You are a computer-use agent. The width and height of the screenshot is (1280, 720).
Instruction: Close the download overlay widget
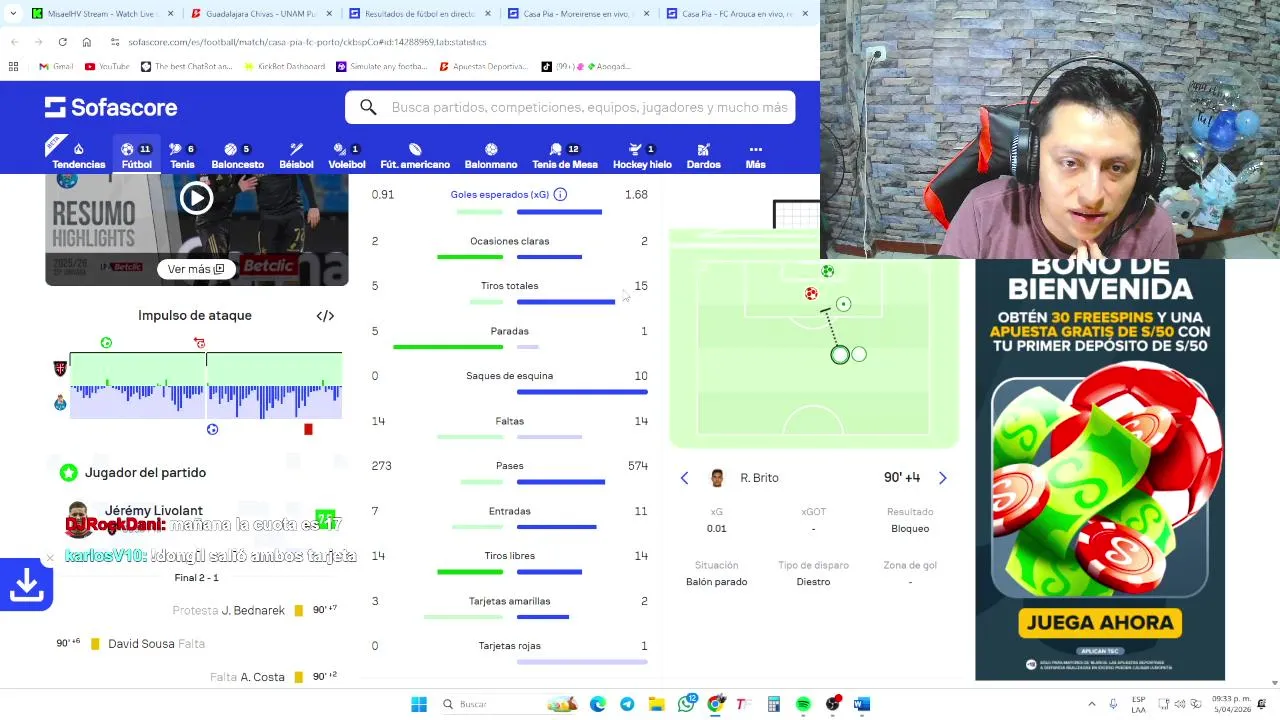coord(49,558)
